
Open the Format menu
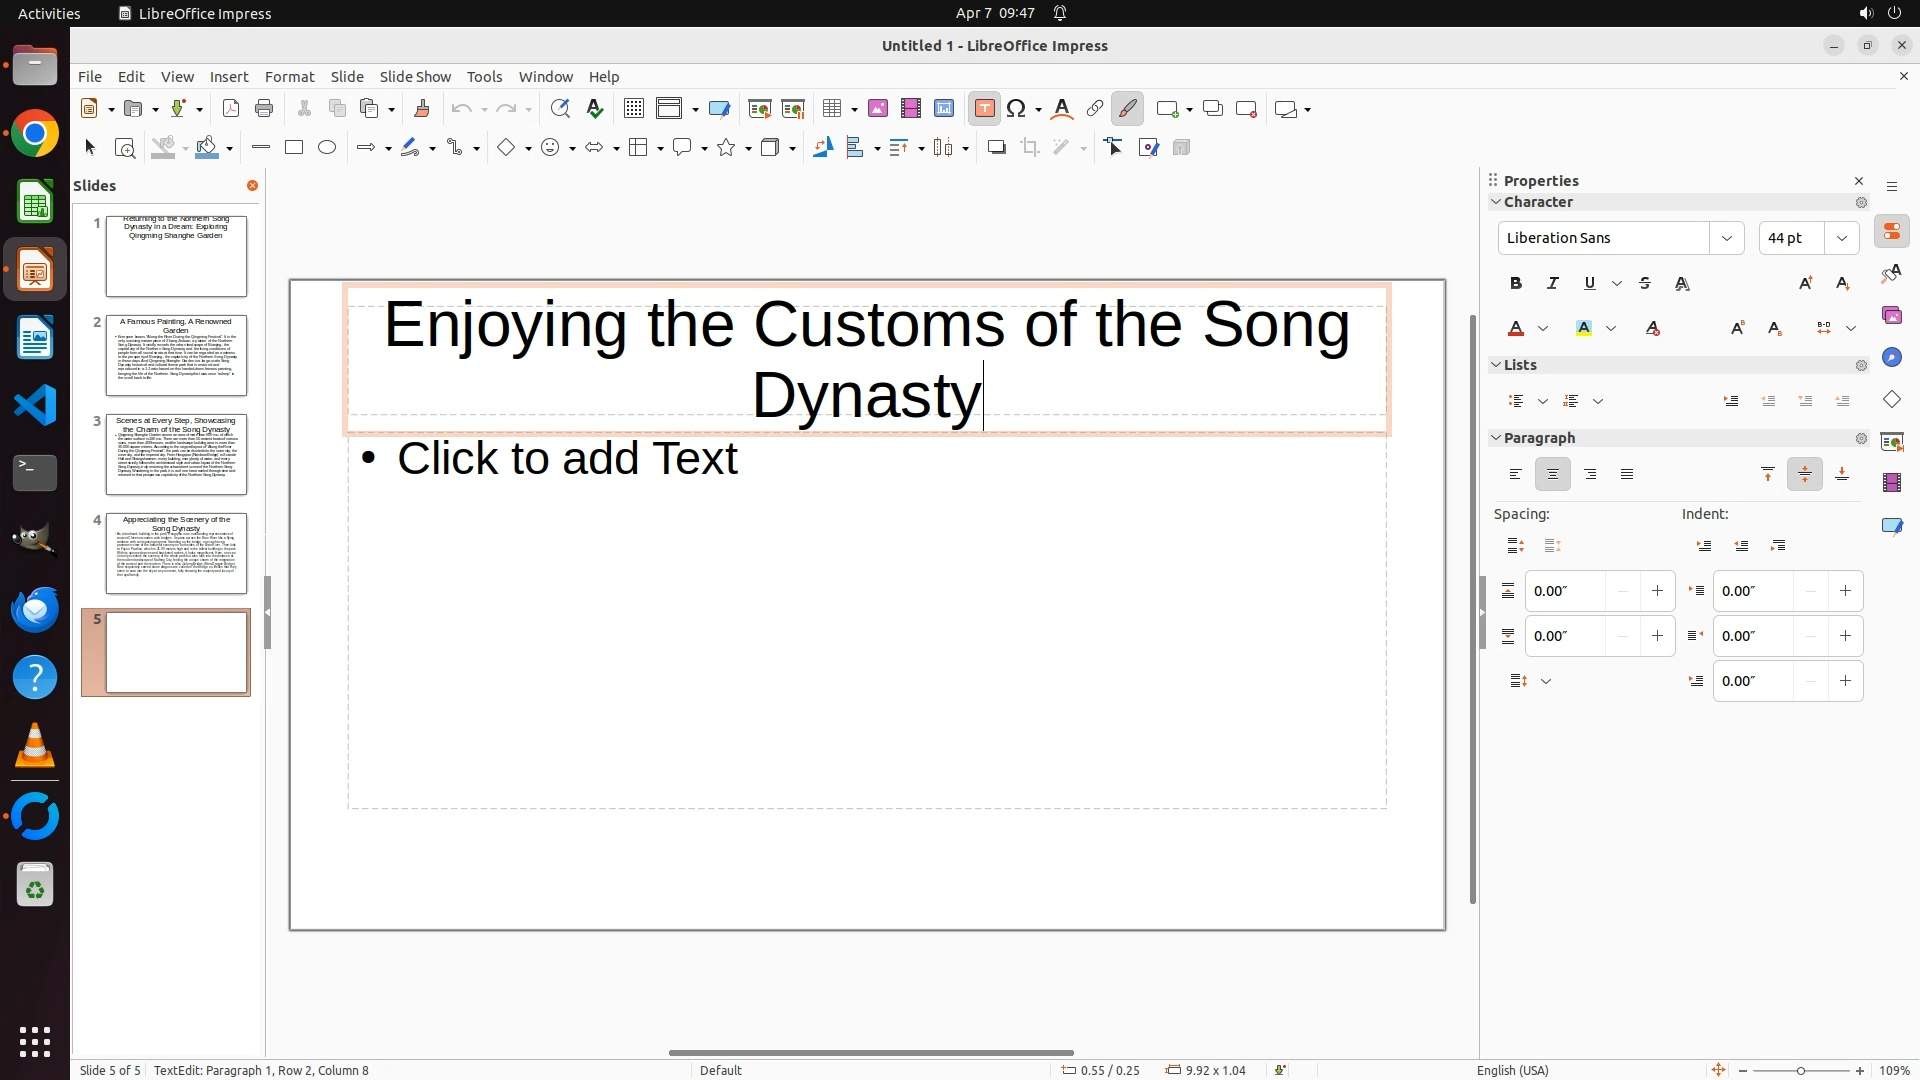point(289,77)
